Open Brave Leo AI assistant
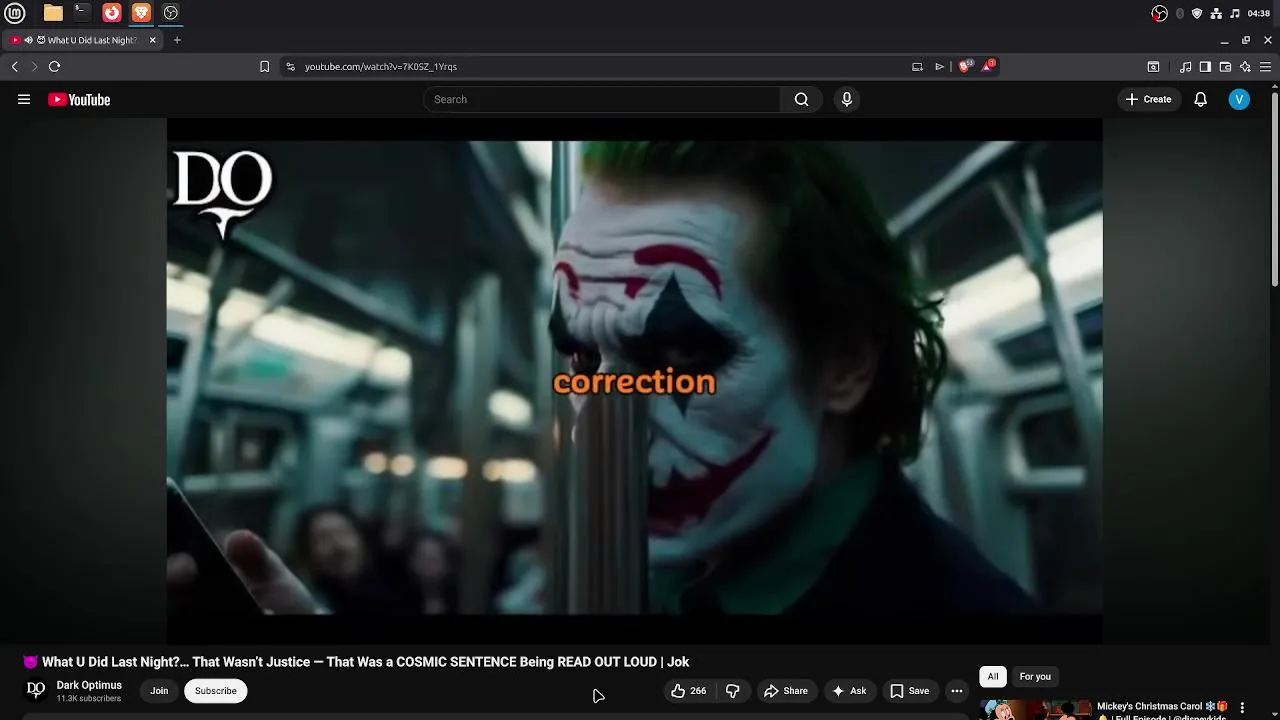Viewport: 1280px width, 720px height. click(1245, 66)
